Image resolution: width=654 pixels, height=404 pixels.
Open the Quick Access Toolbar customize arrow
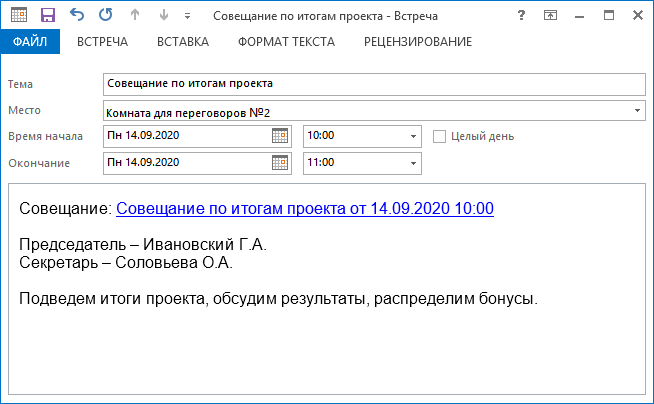[189, 16]
